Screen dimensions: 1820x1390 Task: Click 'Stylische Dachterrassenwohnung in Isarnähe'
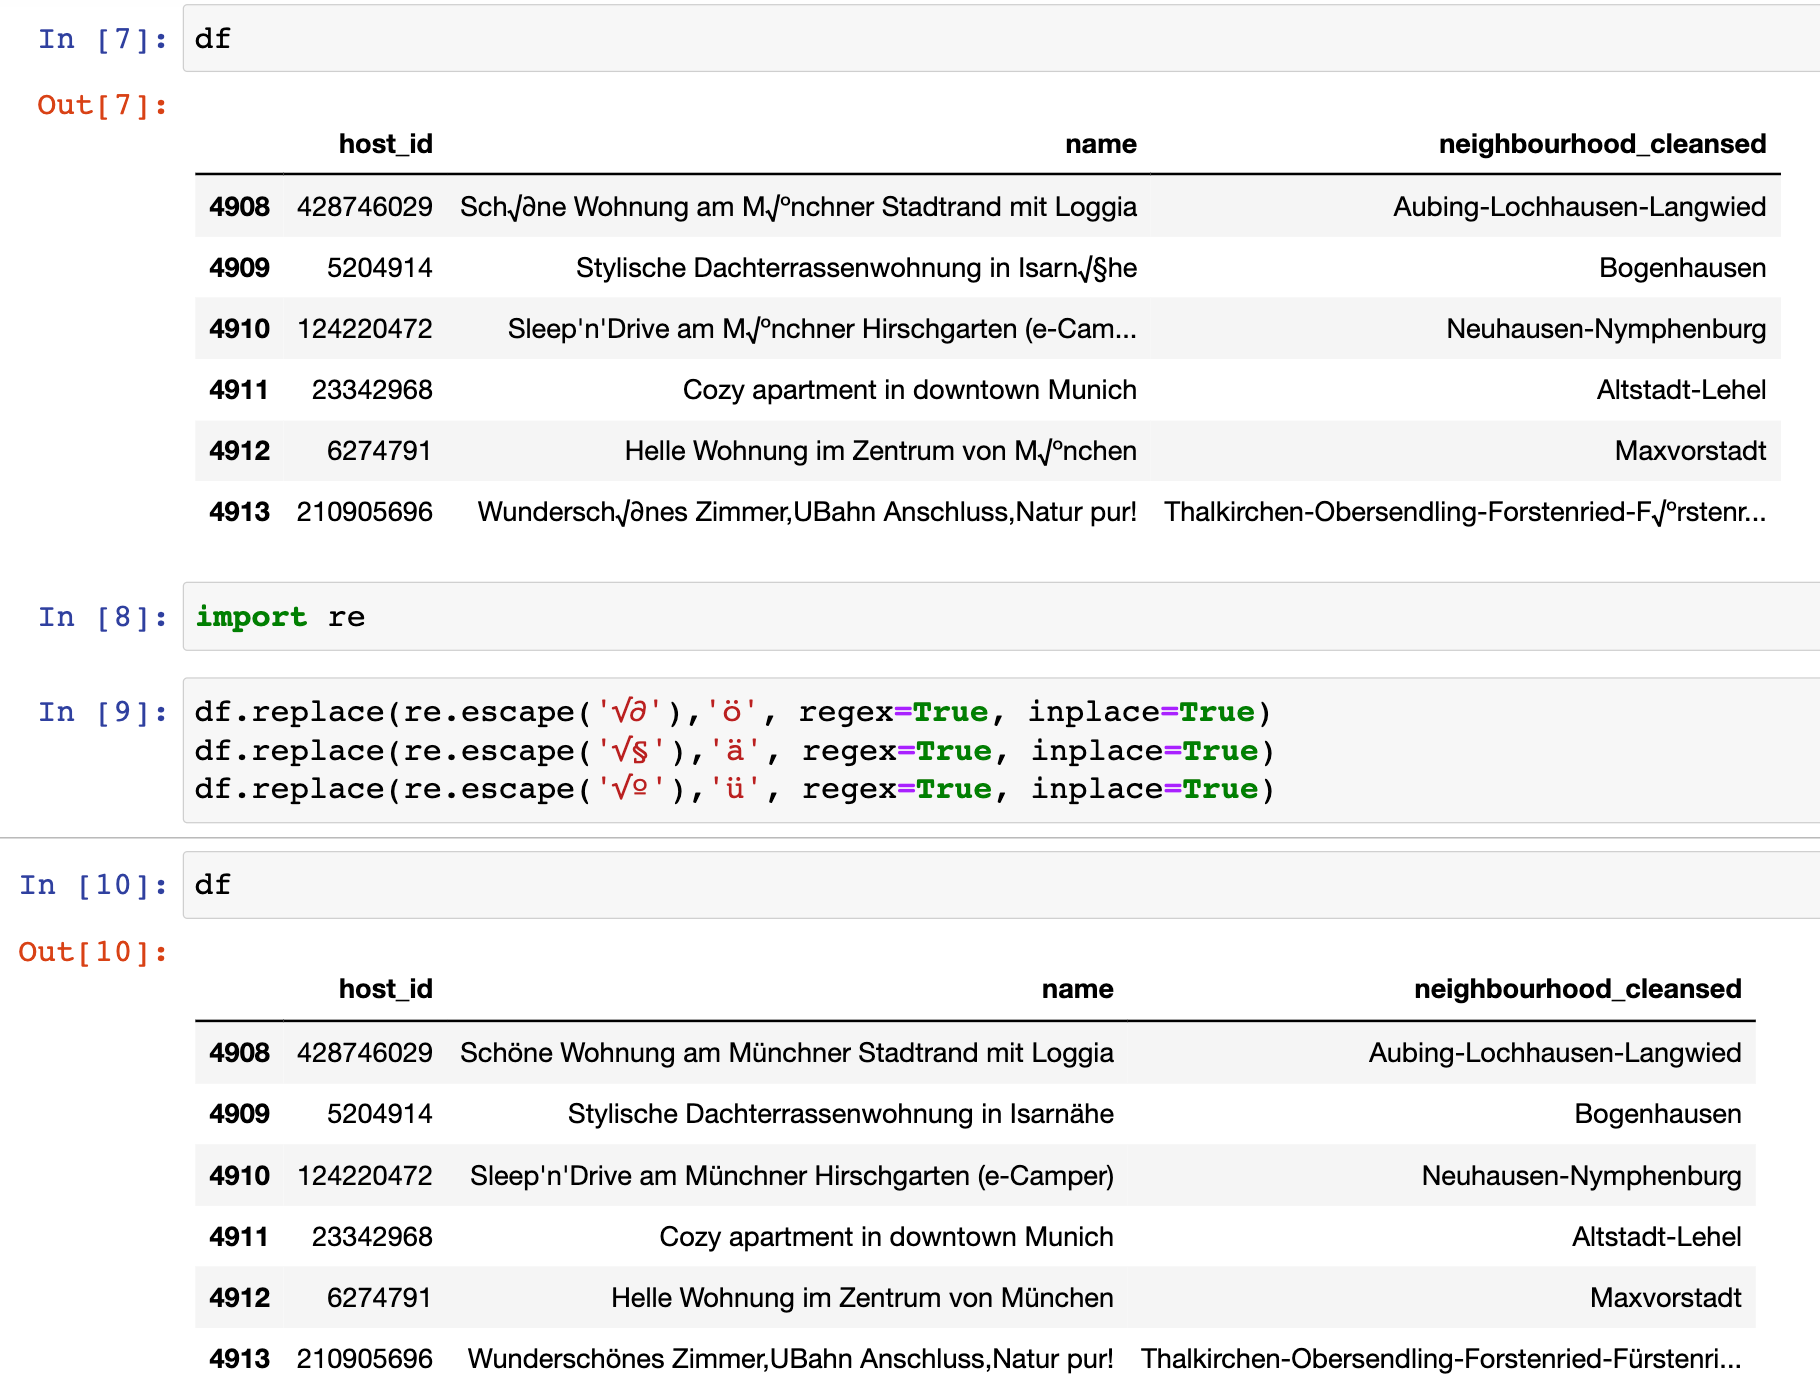pos(840,1114)
